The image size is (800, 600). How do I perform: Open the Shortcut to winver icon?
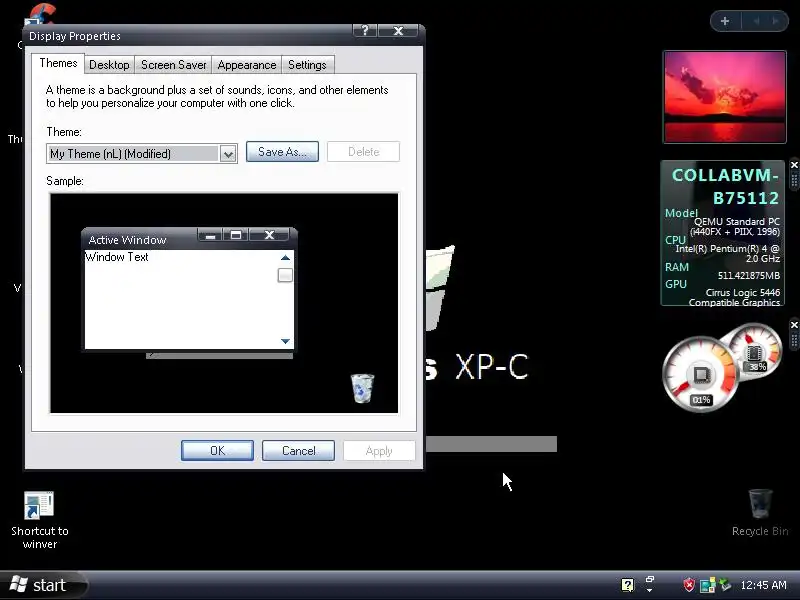(x=39, y=519)
